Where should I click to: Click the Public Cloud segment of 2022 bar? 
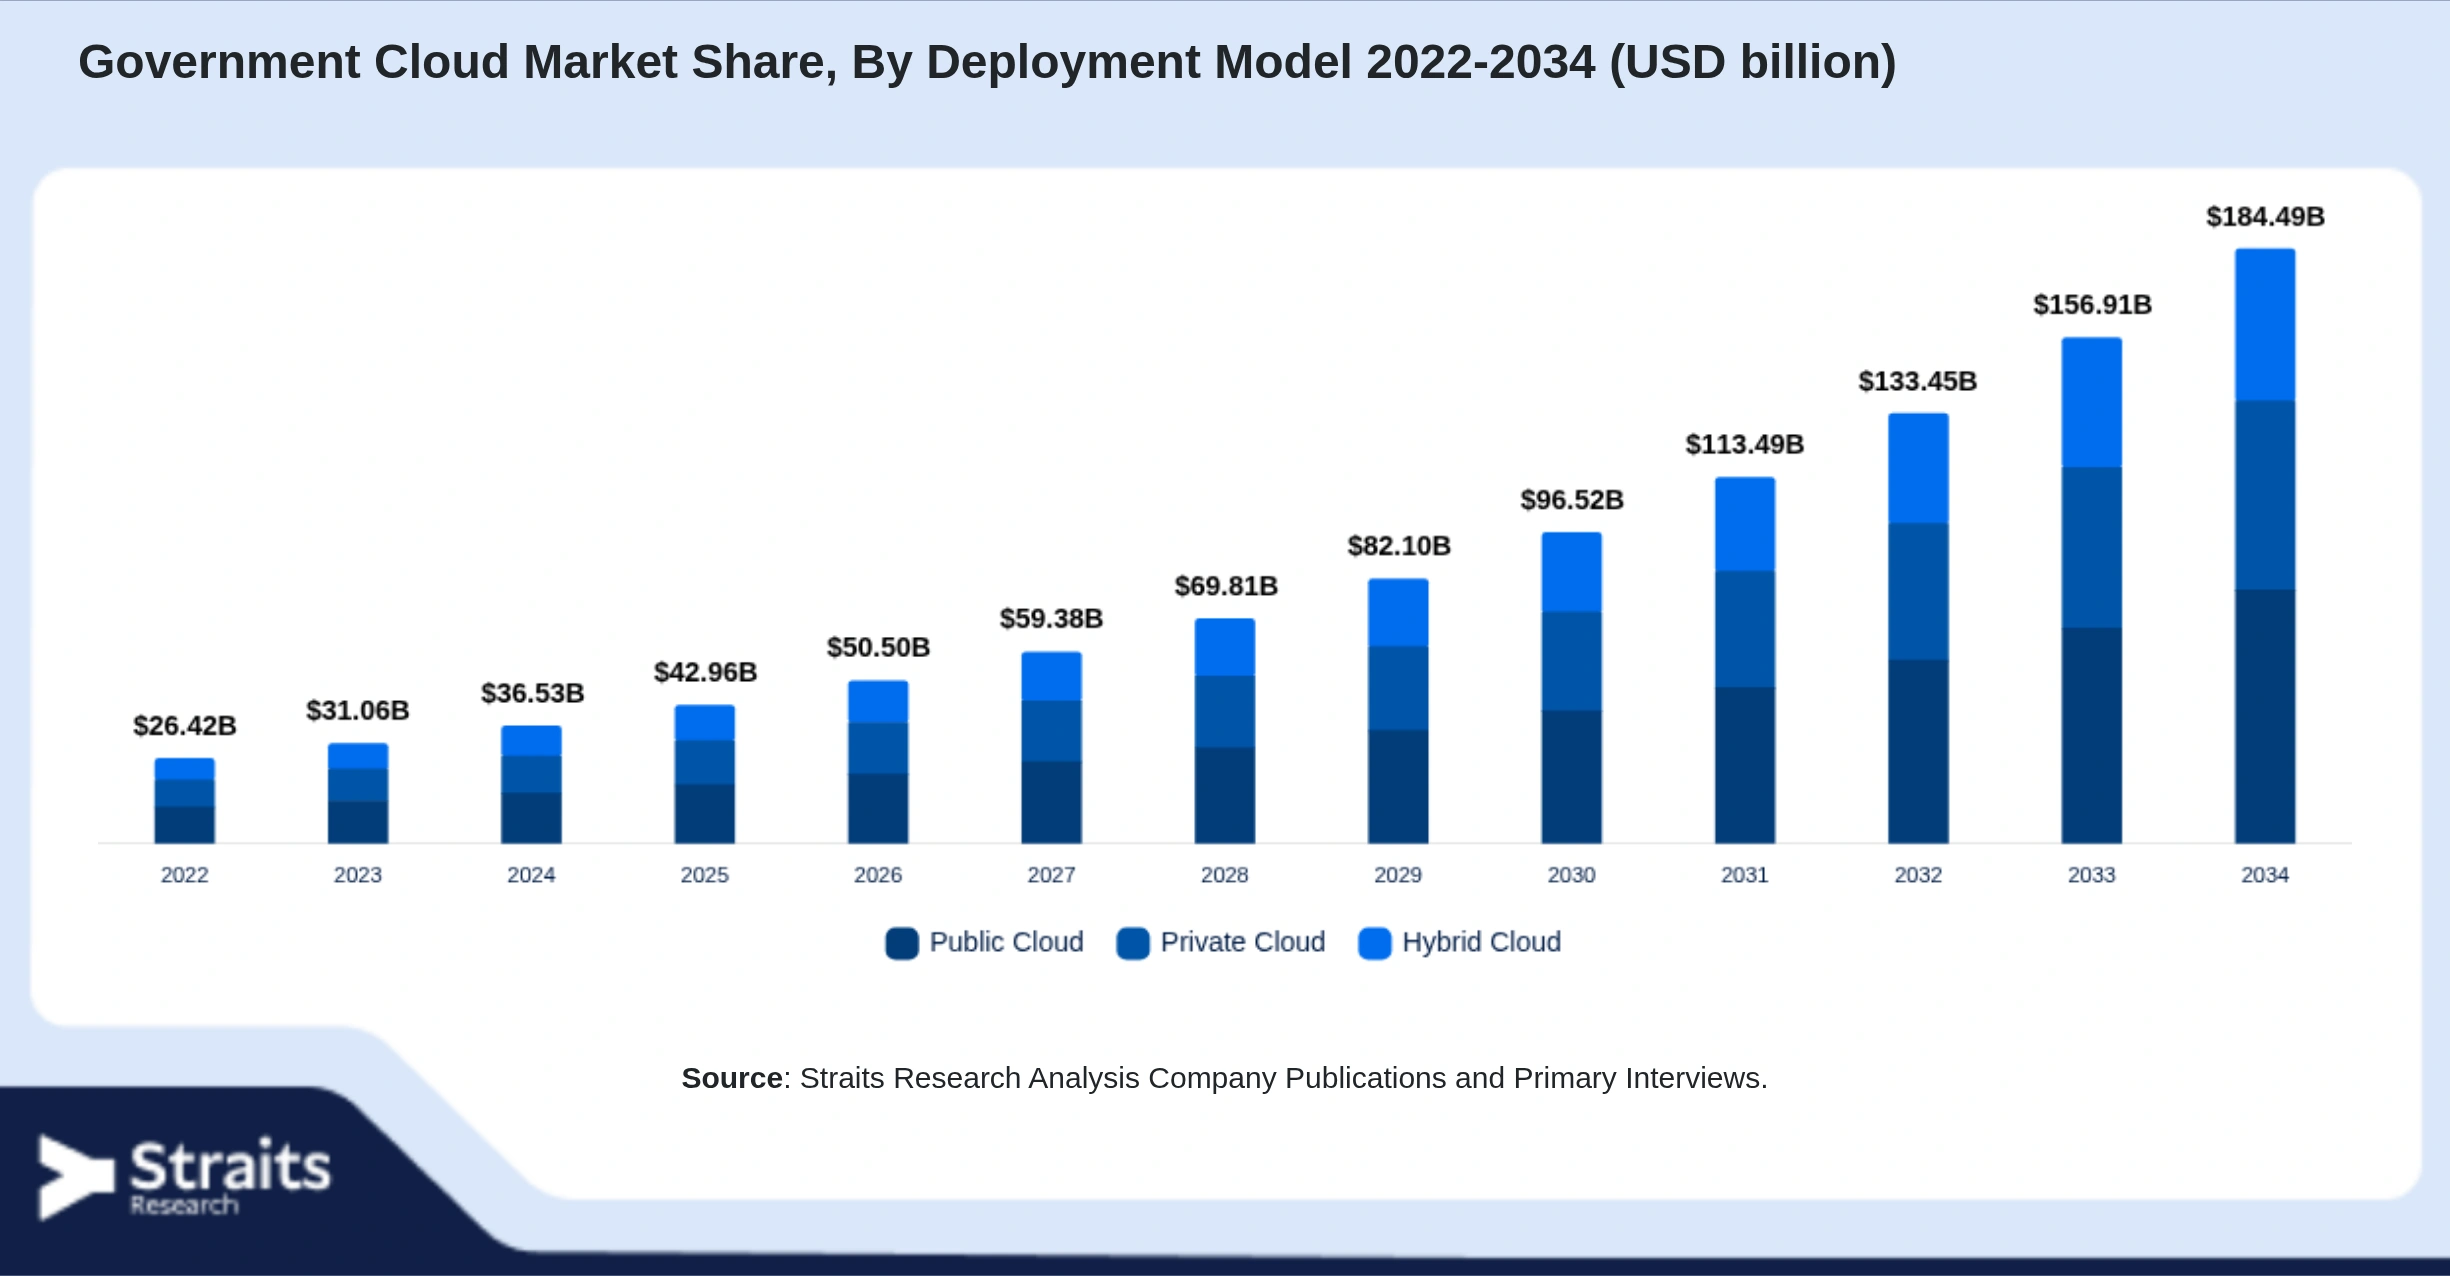[x=185, y=825]
